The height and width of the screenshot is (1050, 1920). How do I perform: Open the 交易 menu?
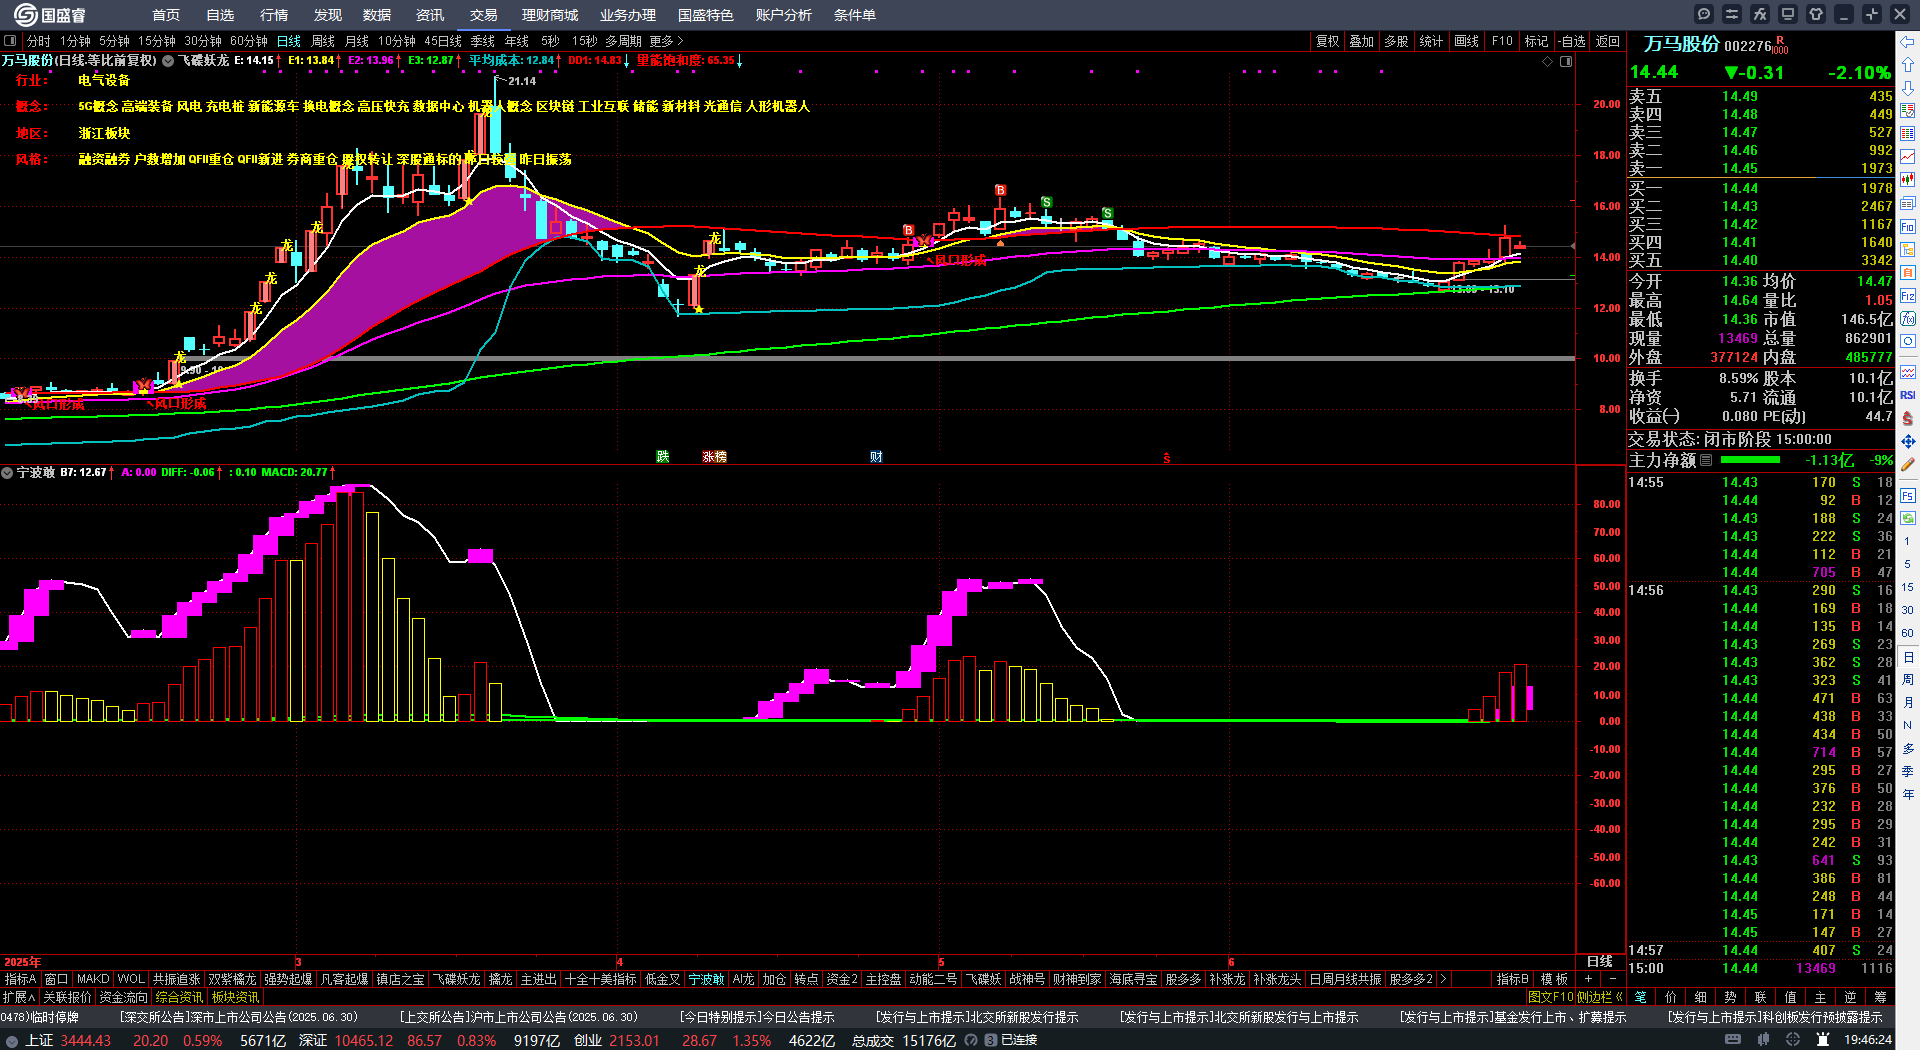[x=484, y=15]
